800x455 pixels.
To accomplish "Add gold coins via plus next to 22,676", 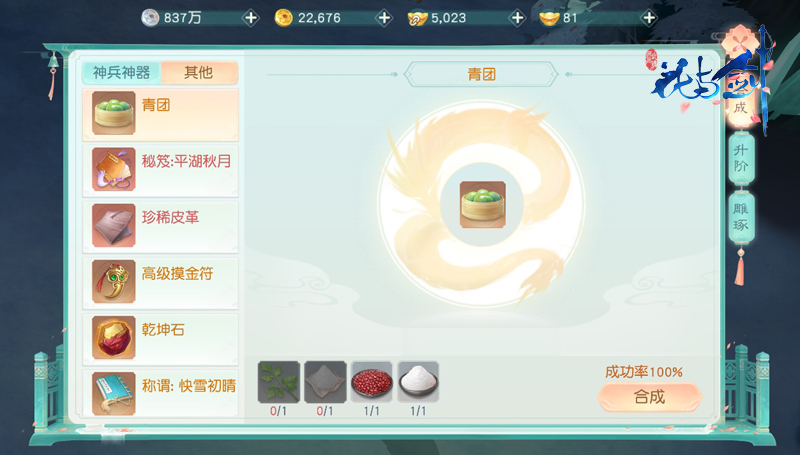I will (384, 18).
